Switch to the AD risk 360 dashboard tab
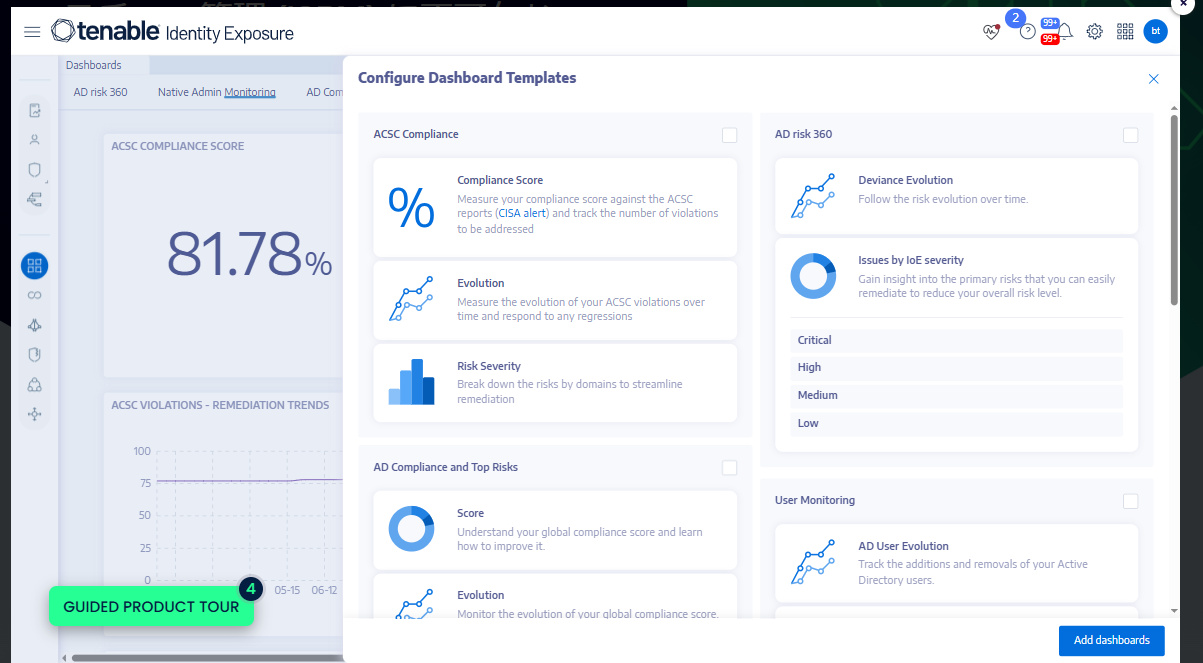1203x663 pixels. [x=101, y=92]
